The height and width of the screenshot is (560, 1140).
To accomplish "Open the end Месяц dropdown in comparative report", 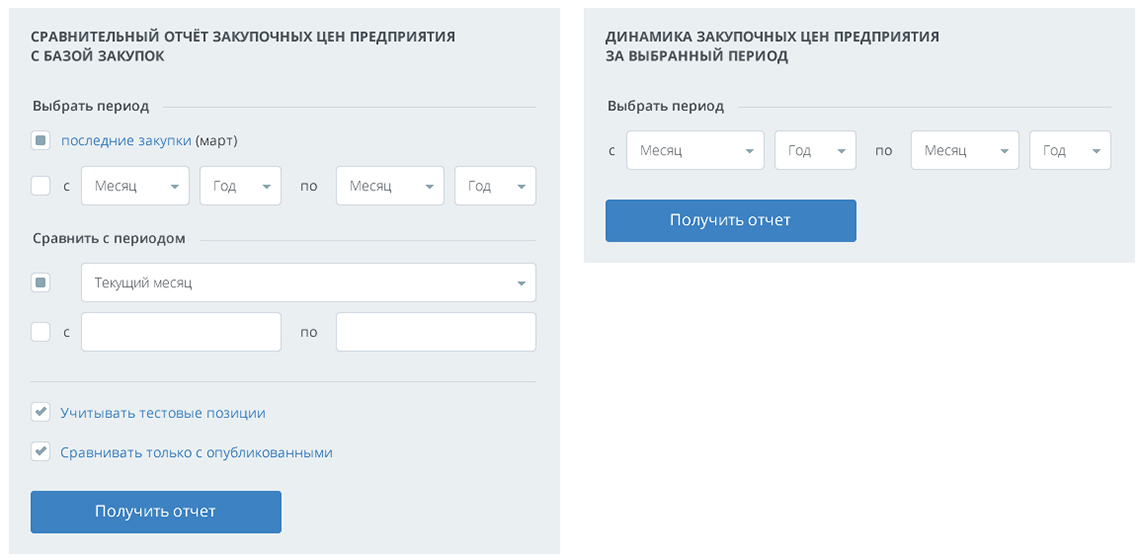I will coord(390,186).
